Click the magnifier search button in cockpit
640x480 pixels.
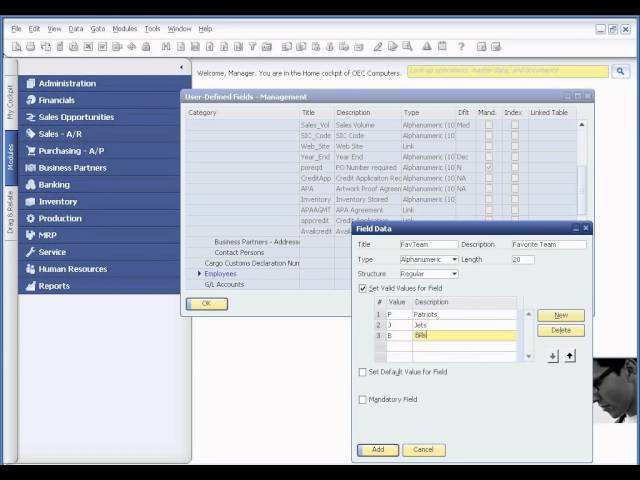coord(620,71)
